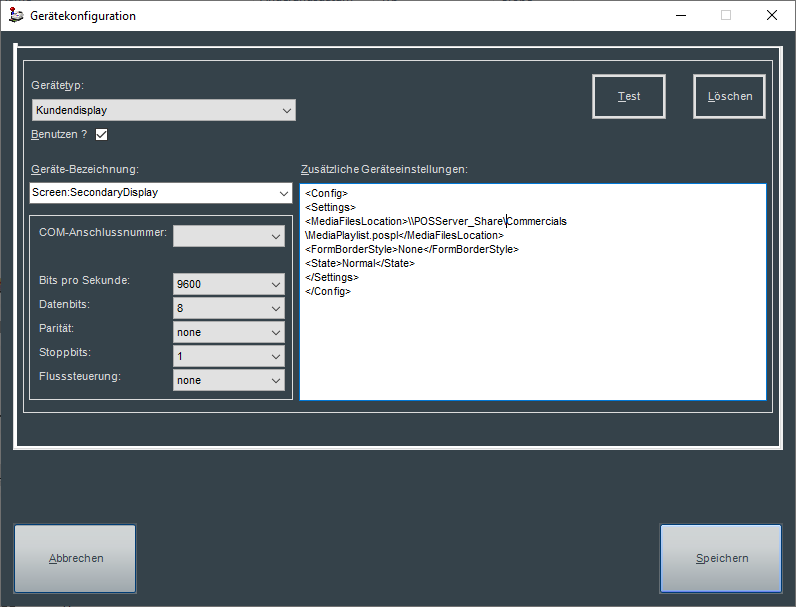Toggle the Benutzen checkbox
The image size is (796, 607).
point(101,134)
